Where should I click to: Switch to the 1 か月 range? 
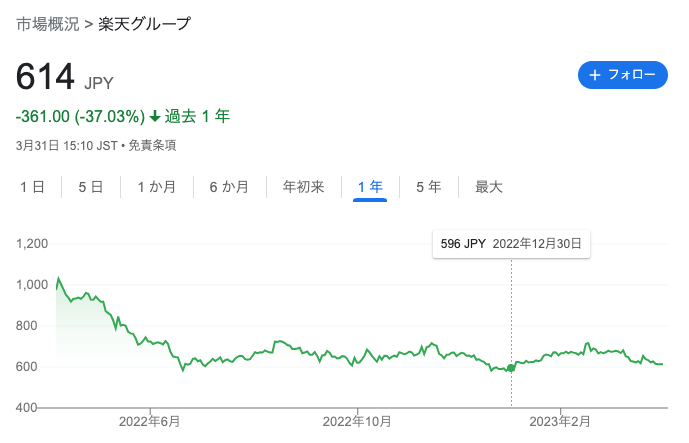156,187
